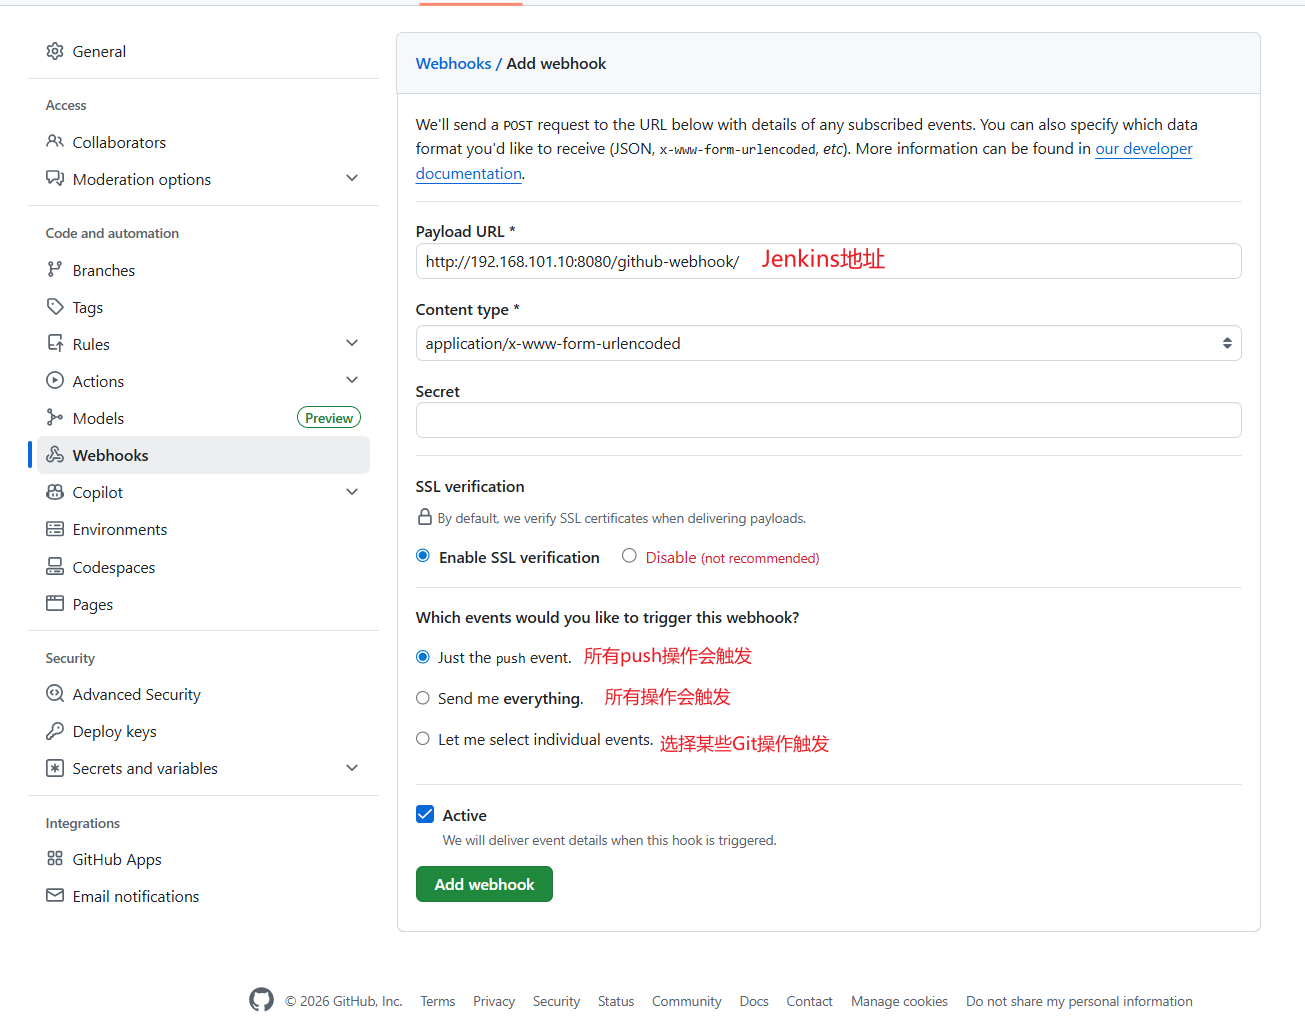Click the Branches git-branch icon

coord(55,270)
